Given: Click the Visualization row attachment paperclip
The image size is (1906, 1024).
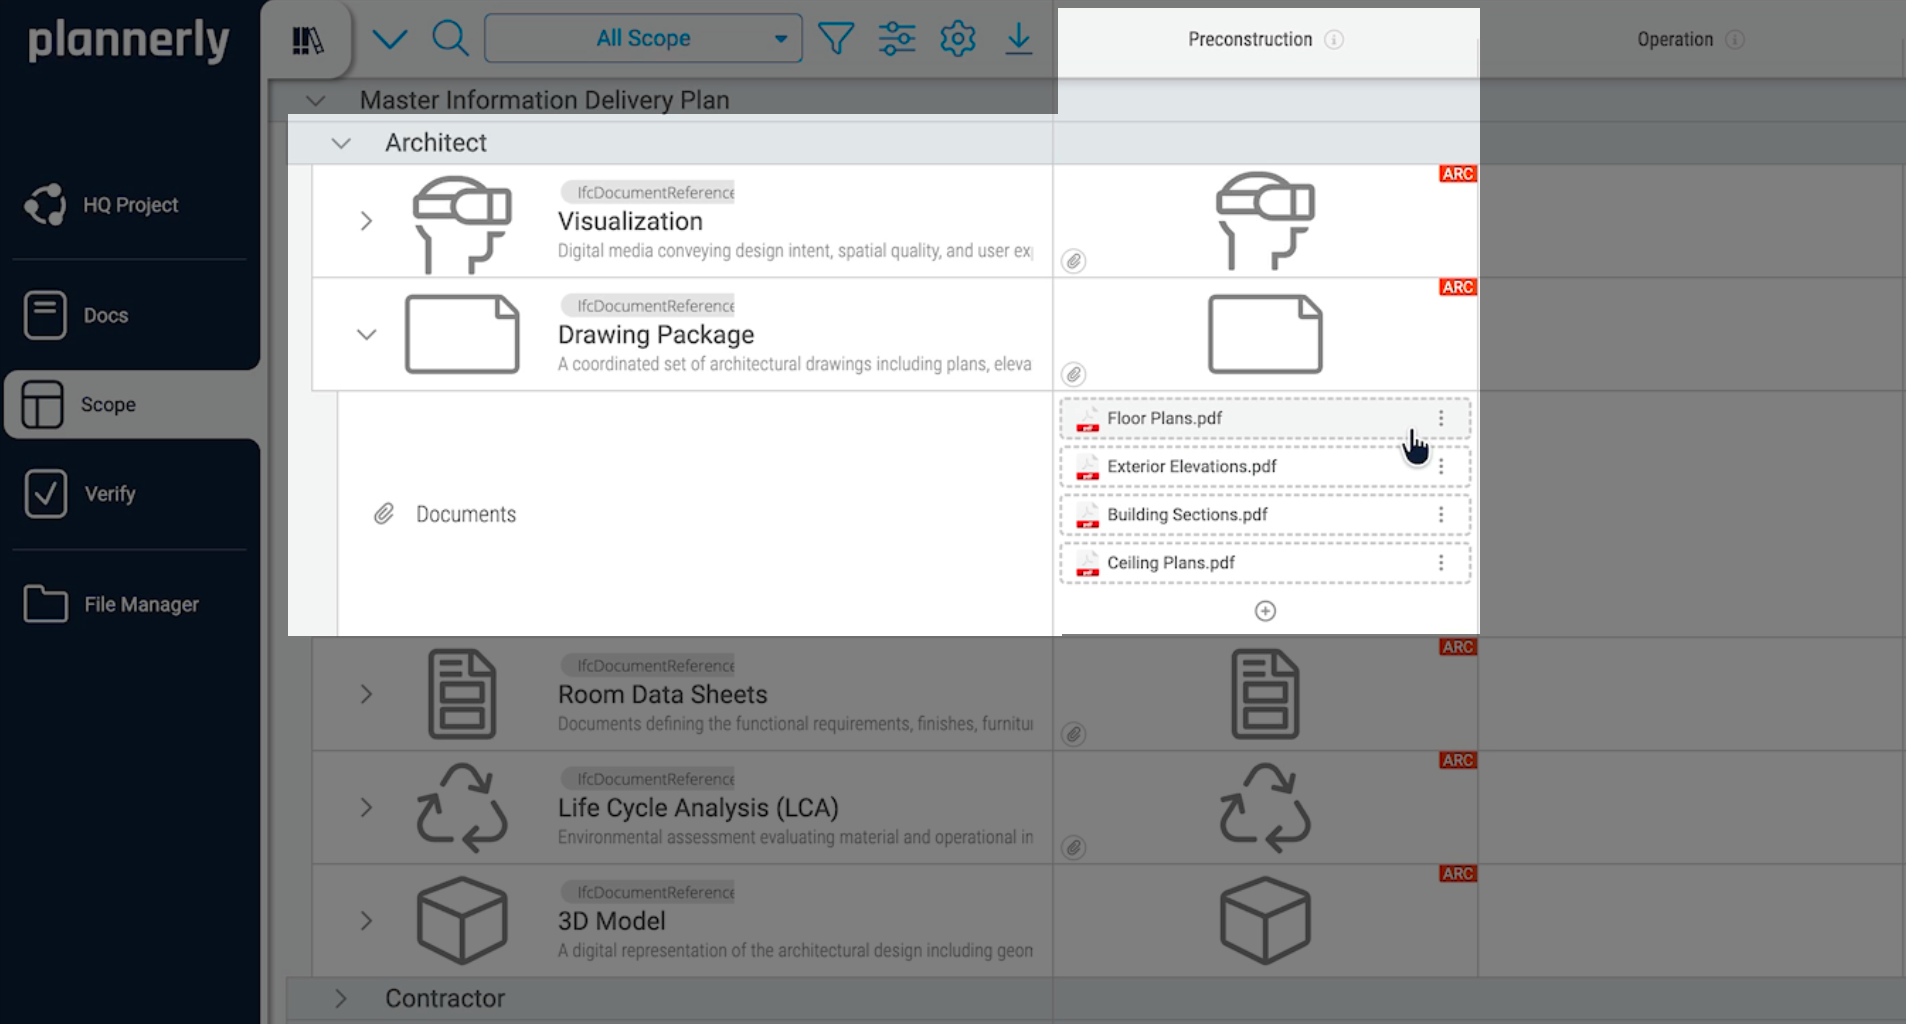Looking at the screenshot, I should 1073,261.
